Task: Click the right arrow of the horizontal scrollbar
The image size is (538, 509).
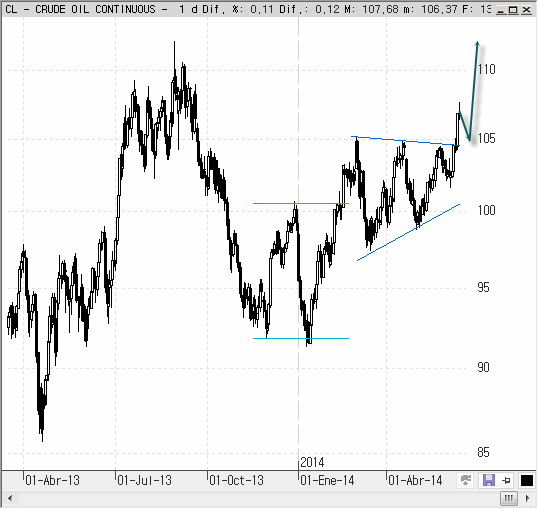Action: pyautogui.click(x=528, y=498)
